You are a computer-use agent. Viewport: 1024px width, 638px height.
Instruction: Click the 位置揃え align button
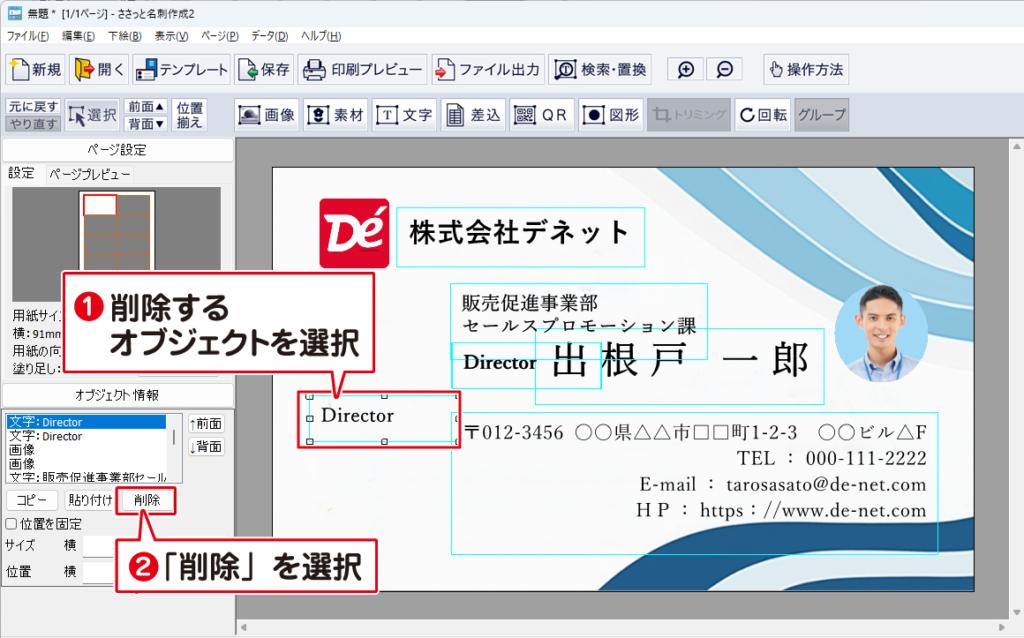189,115
